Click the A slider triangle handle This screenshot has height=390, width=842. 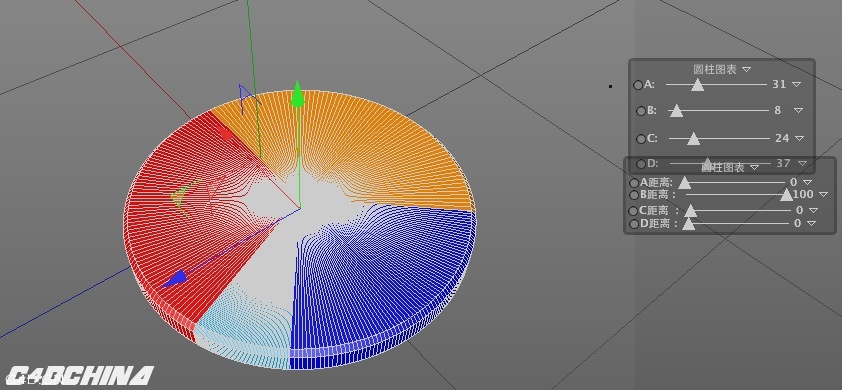(x=697, y=84)
